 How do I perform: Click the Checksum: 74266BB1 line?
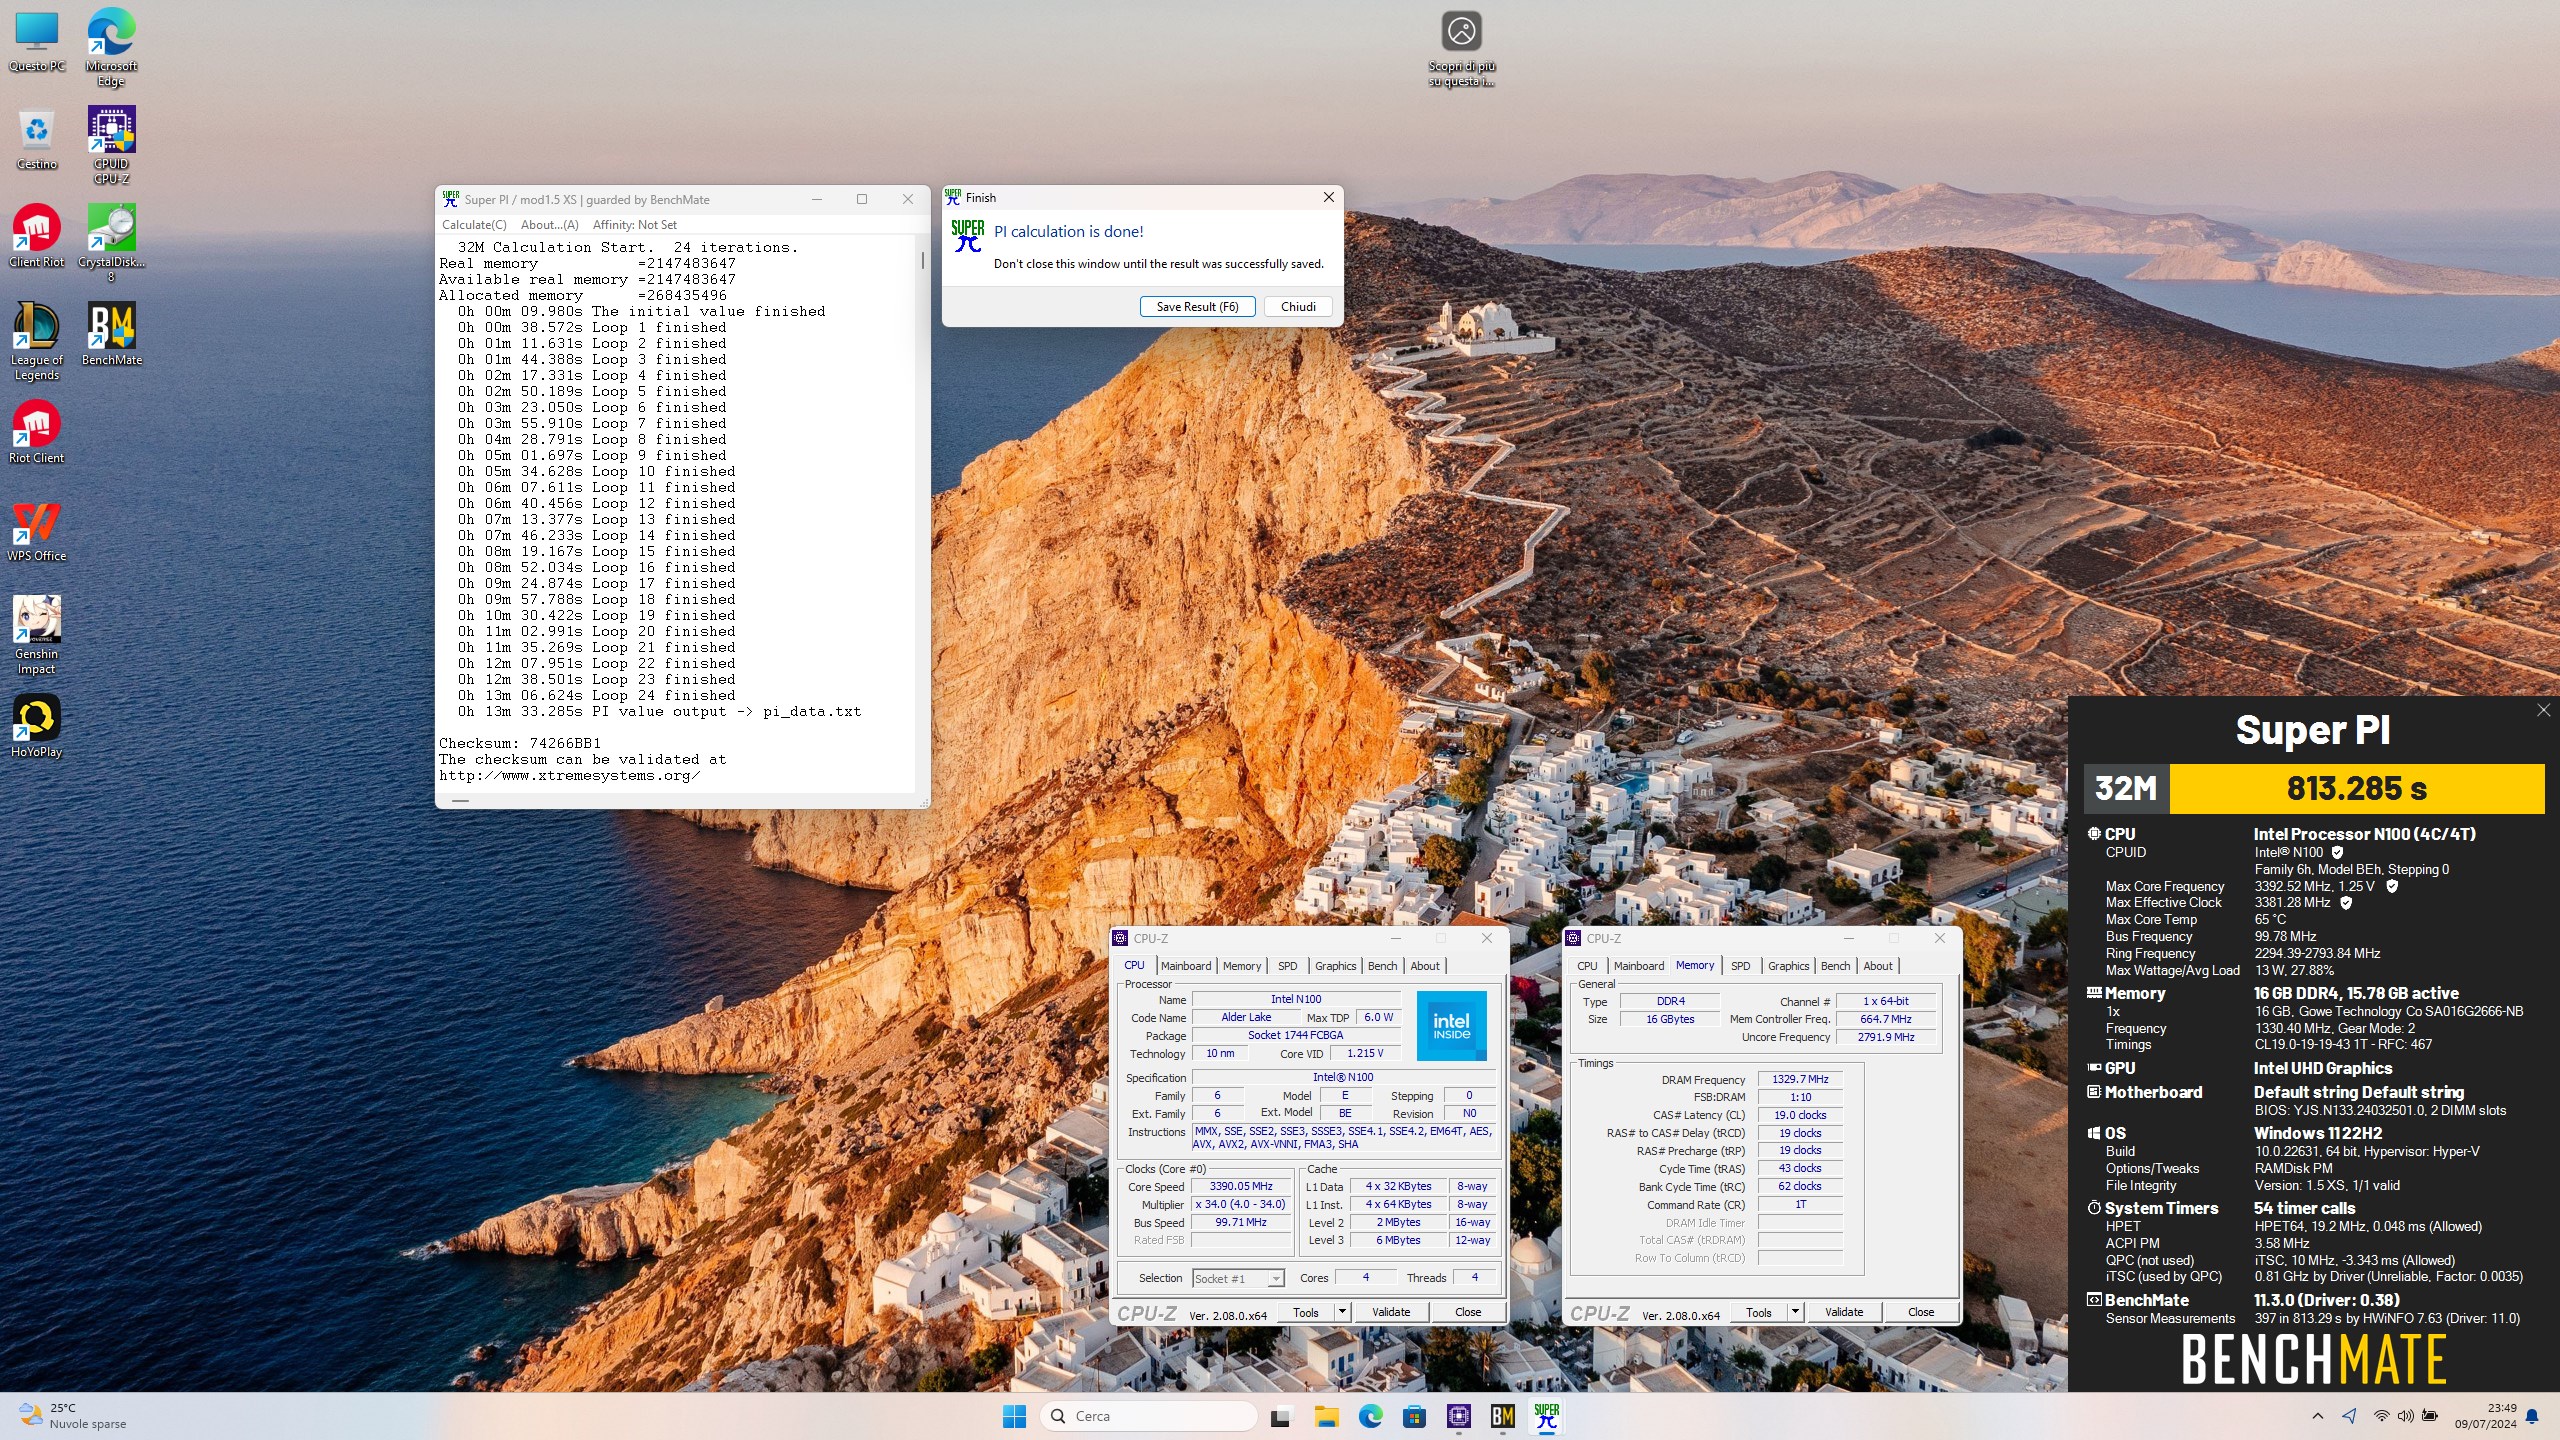click(x=520, y=743)
